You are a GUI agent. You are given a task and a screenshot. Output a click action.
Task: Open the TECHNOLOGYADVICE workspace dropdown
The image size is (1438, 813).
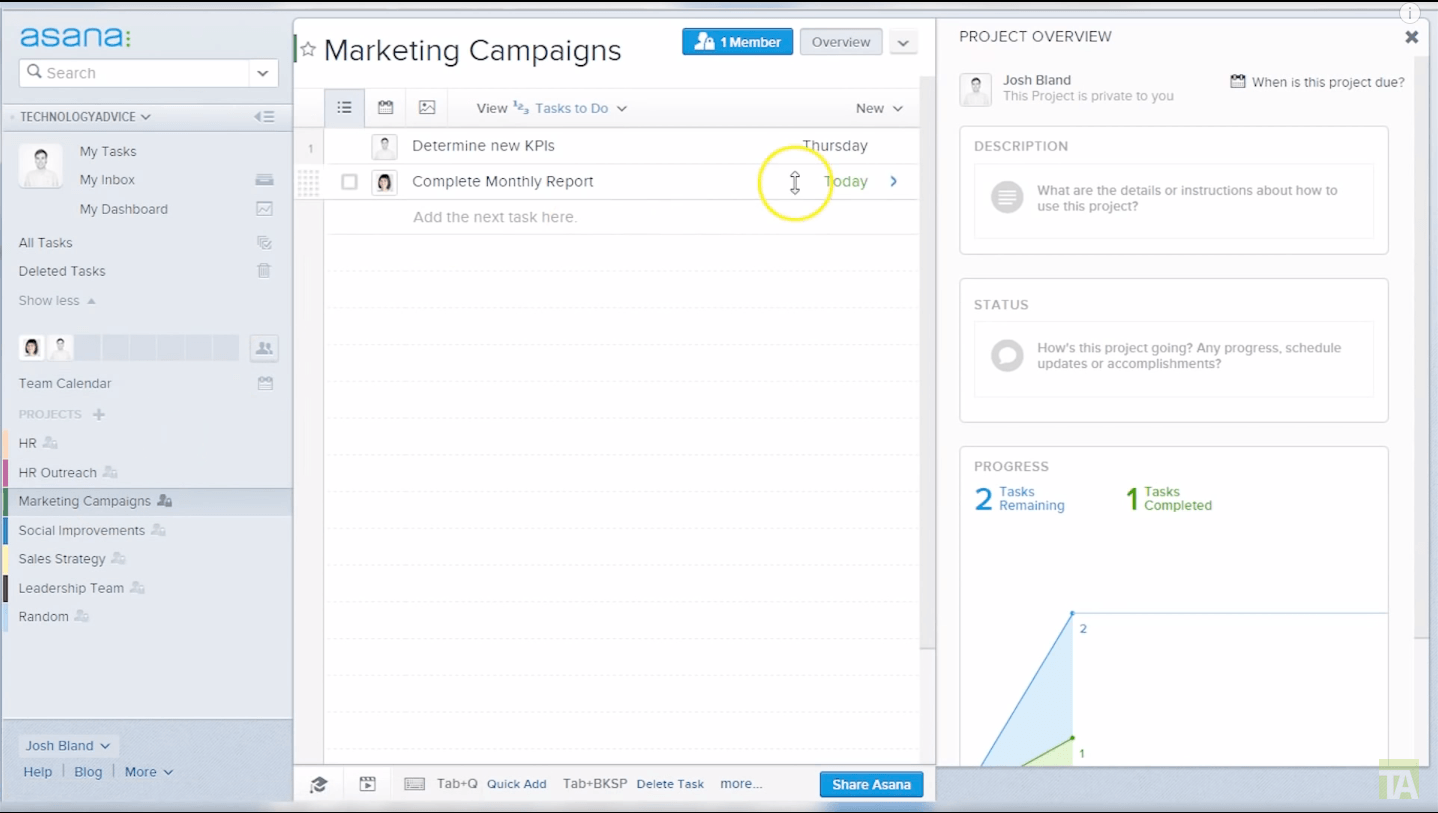(x=85, y=117)
